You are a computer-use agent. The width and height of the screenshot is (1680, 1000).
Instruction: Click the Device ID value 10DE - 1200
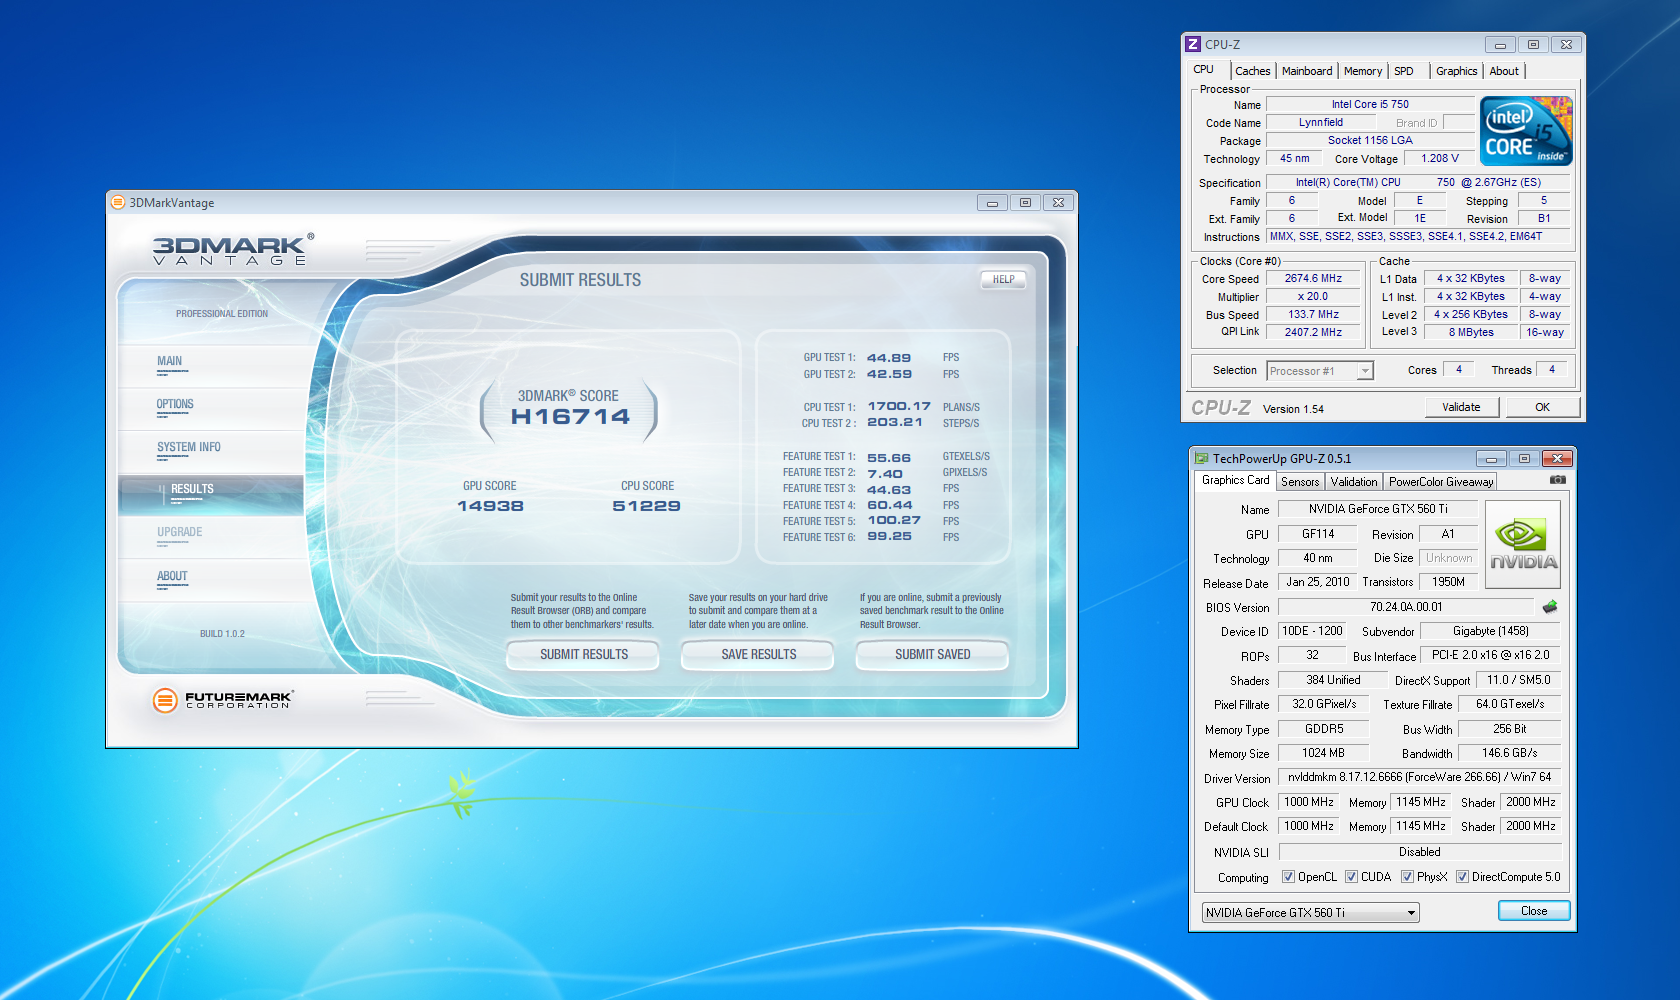[1312, 631]
